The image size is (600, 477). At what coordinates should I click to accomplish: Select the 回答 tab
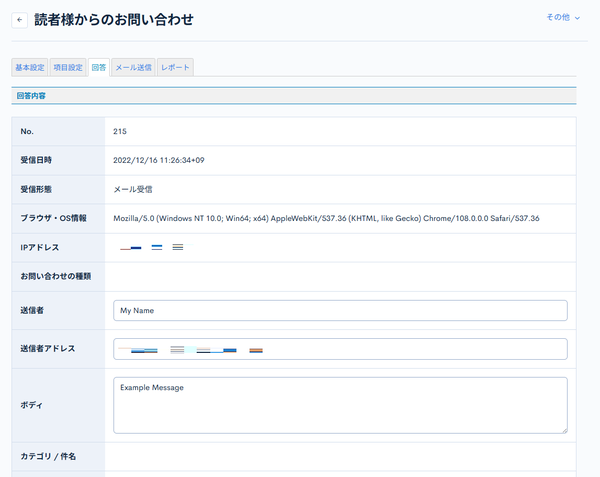pyautogui.click(x=99, y=67)
